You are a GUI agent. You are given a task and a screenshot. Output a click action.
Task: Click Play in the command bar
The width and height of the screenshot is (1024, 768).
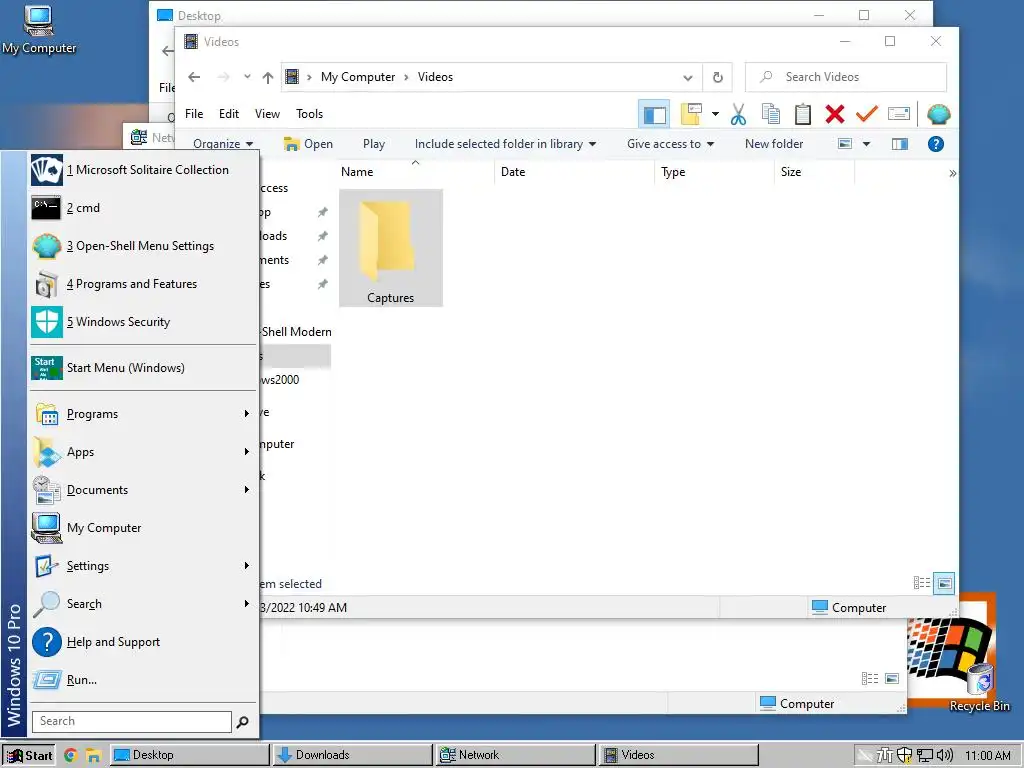374,144
